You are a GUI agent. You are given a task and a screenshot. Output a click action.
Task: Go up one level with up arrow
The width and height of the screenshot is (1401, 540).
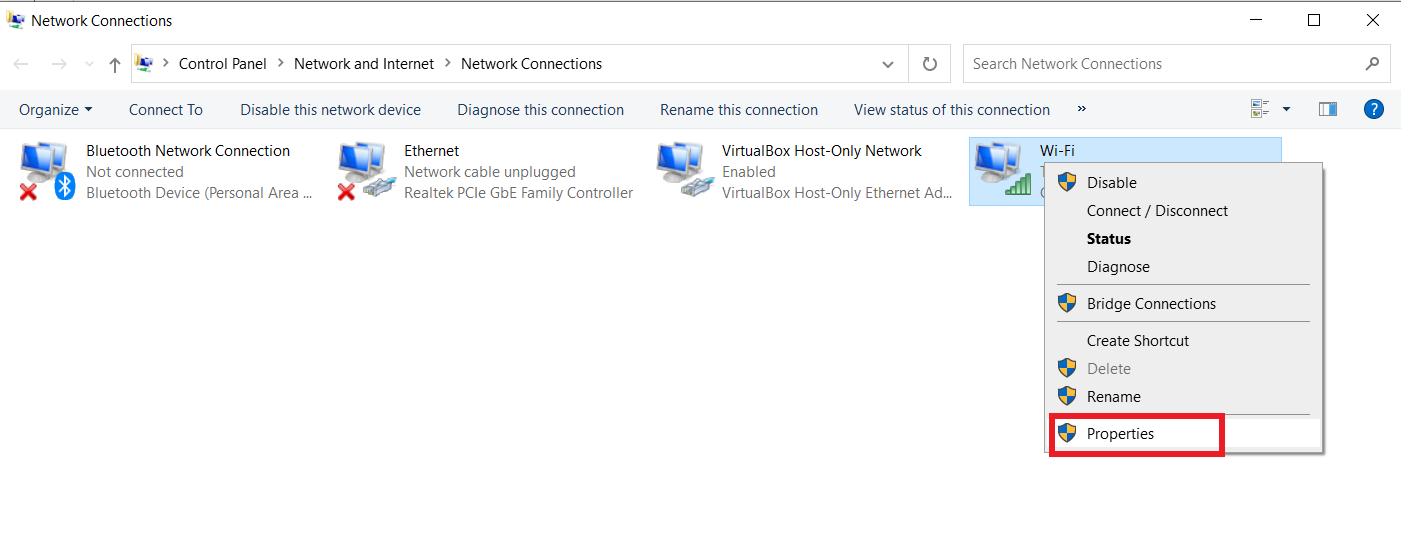[x=115, y=64]
